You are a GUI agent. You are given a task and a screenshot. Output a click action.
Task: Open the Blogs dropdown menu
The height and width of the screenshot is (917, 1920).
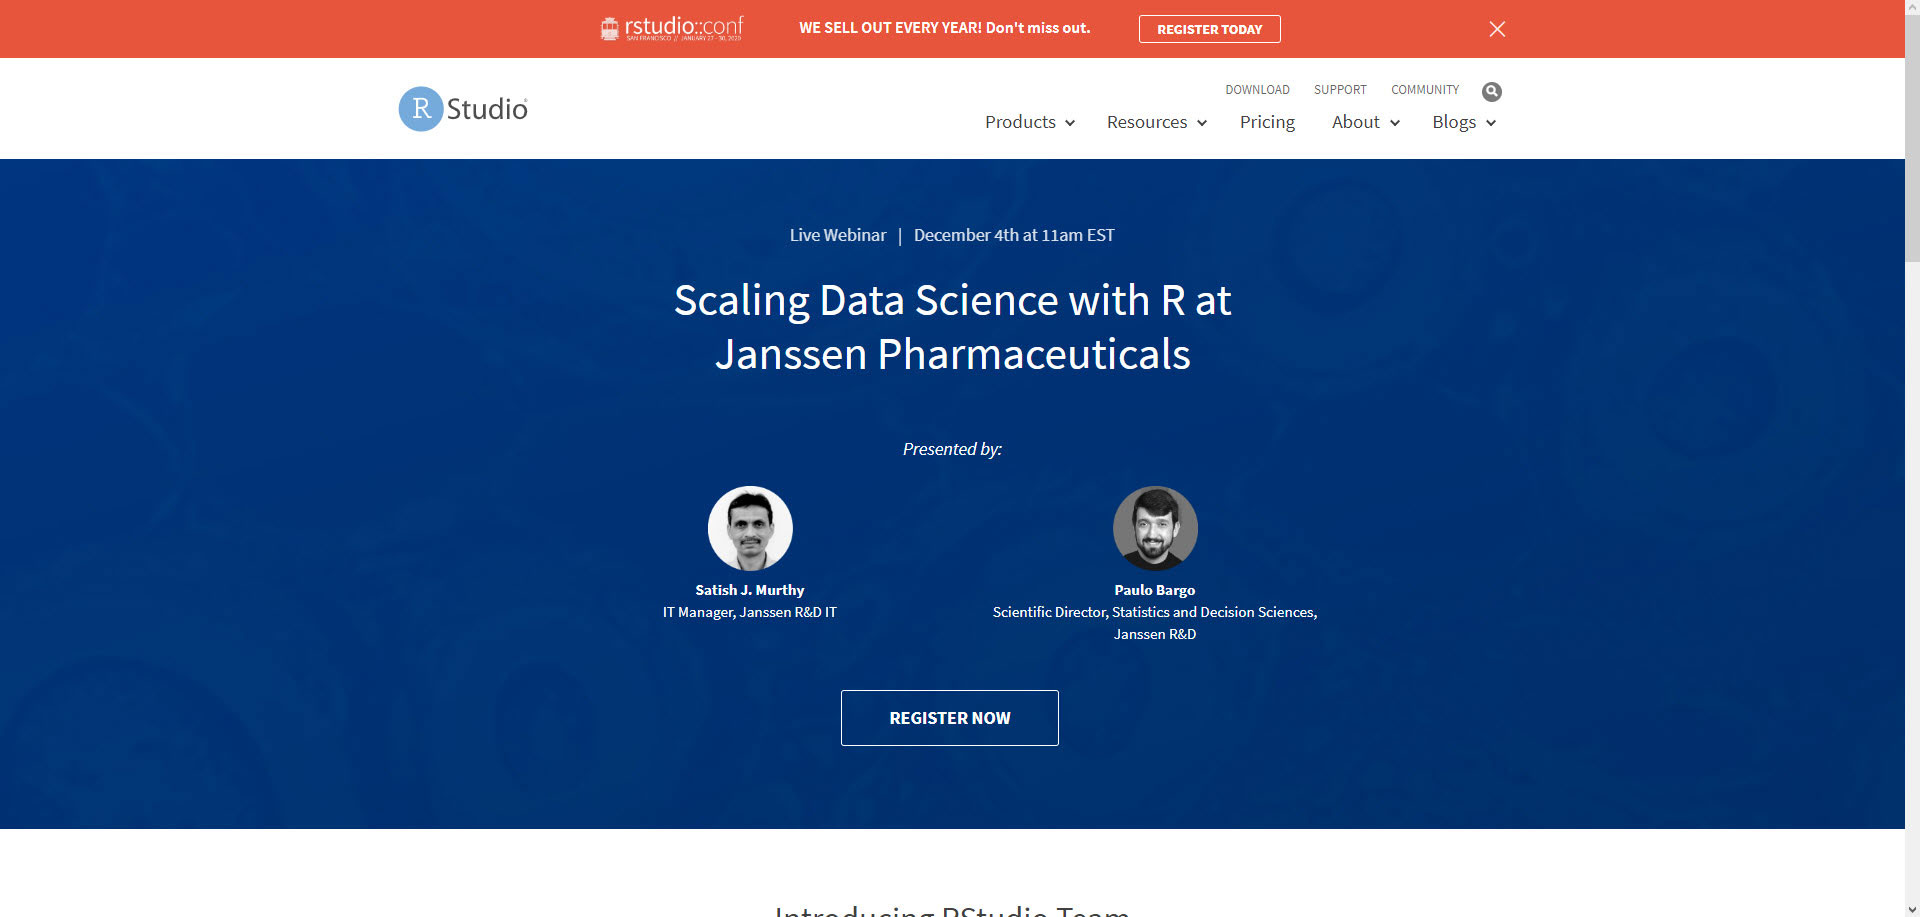pyautogui.click(x=1464, y=122)
